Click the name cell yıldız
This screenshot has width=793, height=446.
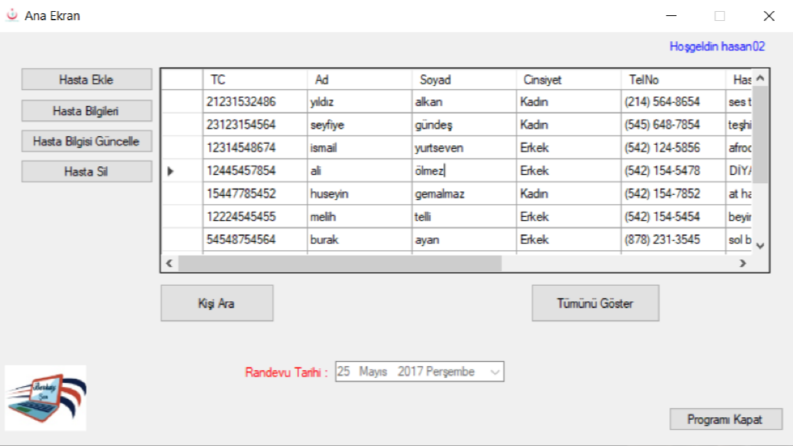click(359, 102)
